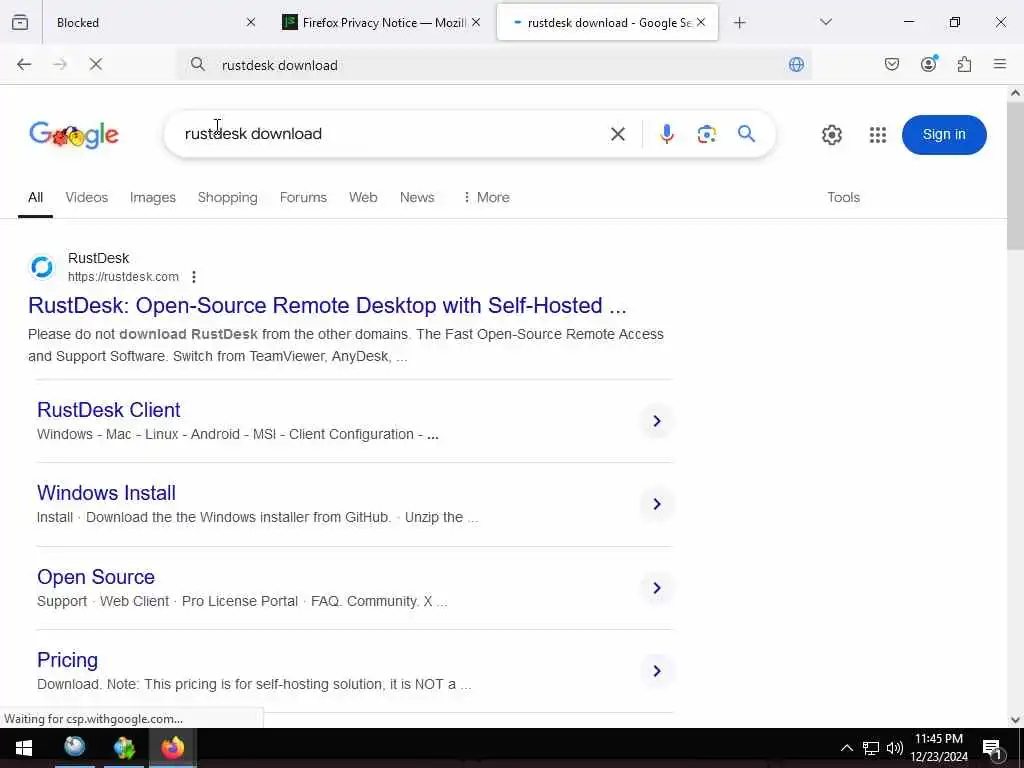Screen dimensions: 1024x768
Task: Go back to previous page
Action: 24,64
